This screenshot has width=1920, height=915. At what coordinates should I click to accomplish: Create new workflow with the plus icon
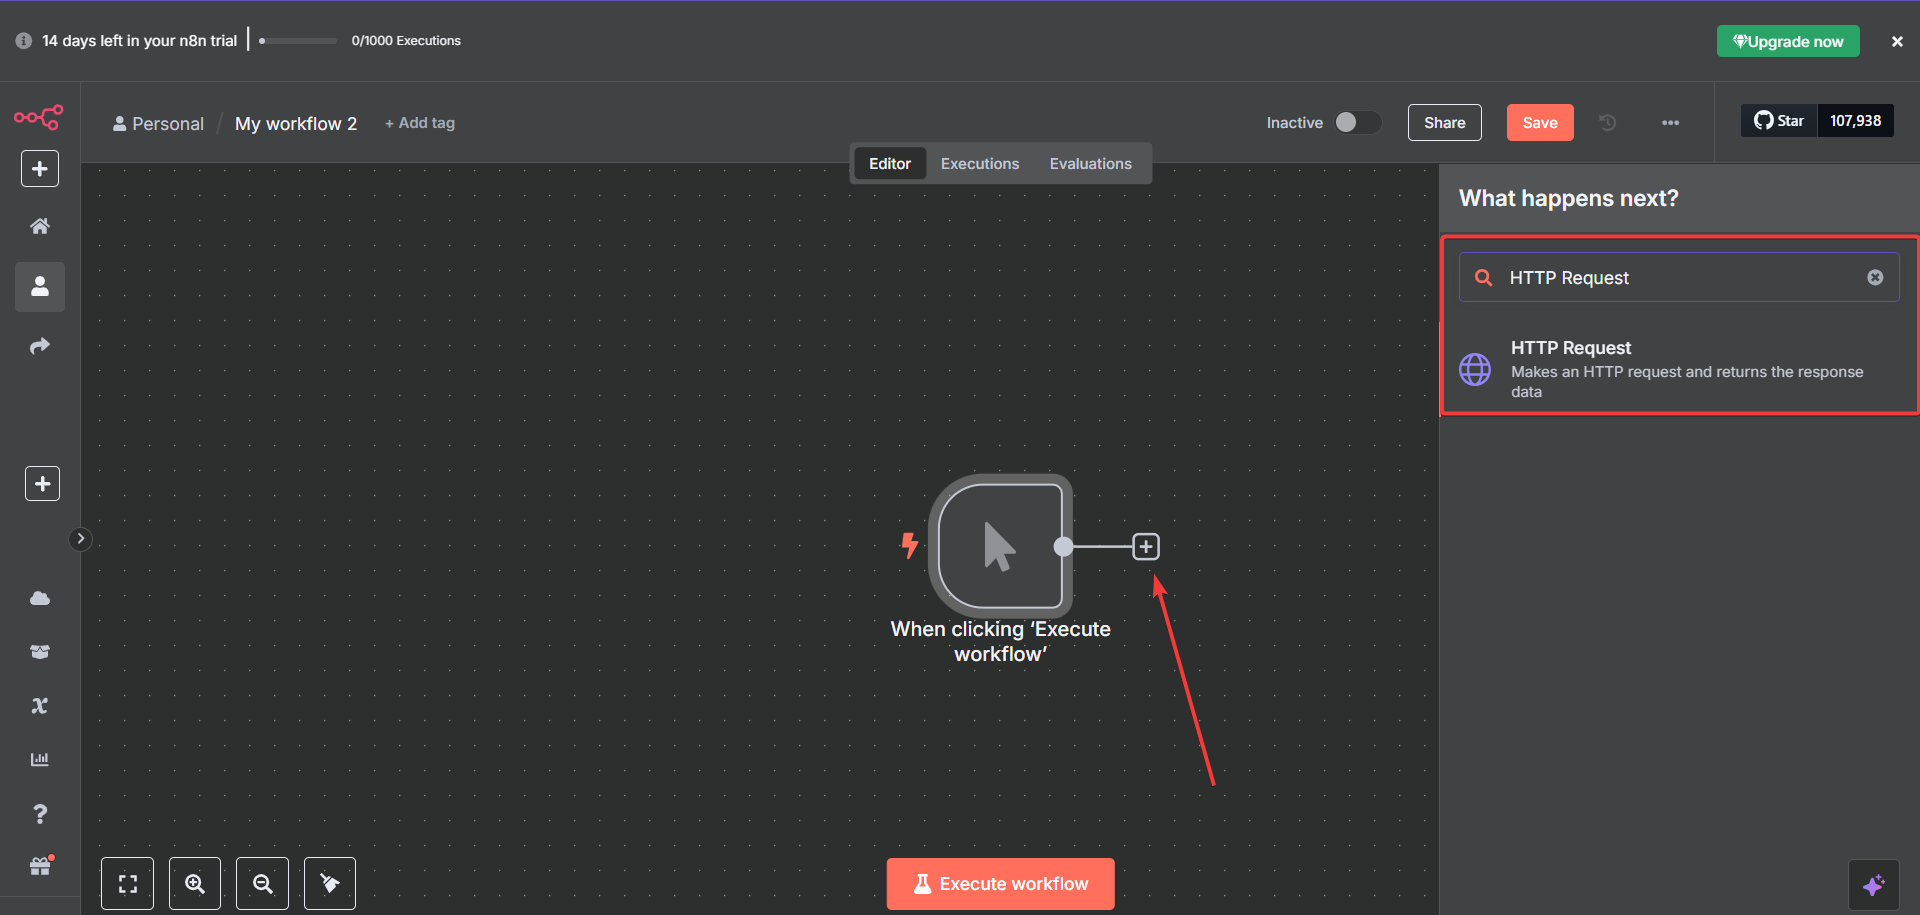point(39,168)
